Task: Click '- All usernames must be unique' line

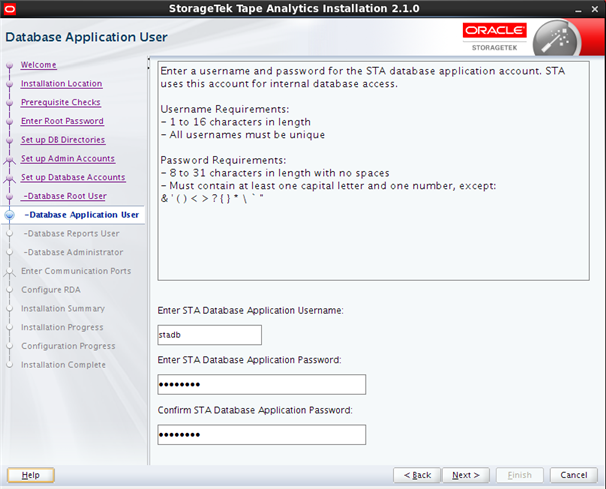Action: 243,135
